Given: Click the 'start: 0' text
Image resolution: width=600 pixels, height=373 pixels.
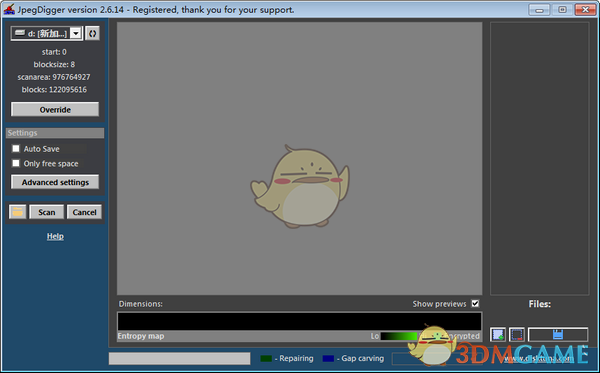Looking at the screenshot, I should pos(54,52).
